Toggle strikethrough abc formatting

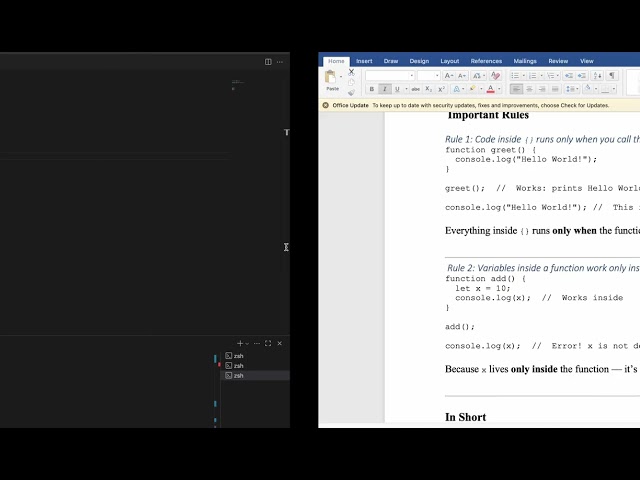pyautogui.click(x=416, y=89)
